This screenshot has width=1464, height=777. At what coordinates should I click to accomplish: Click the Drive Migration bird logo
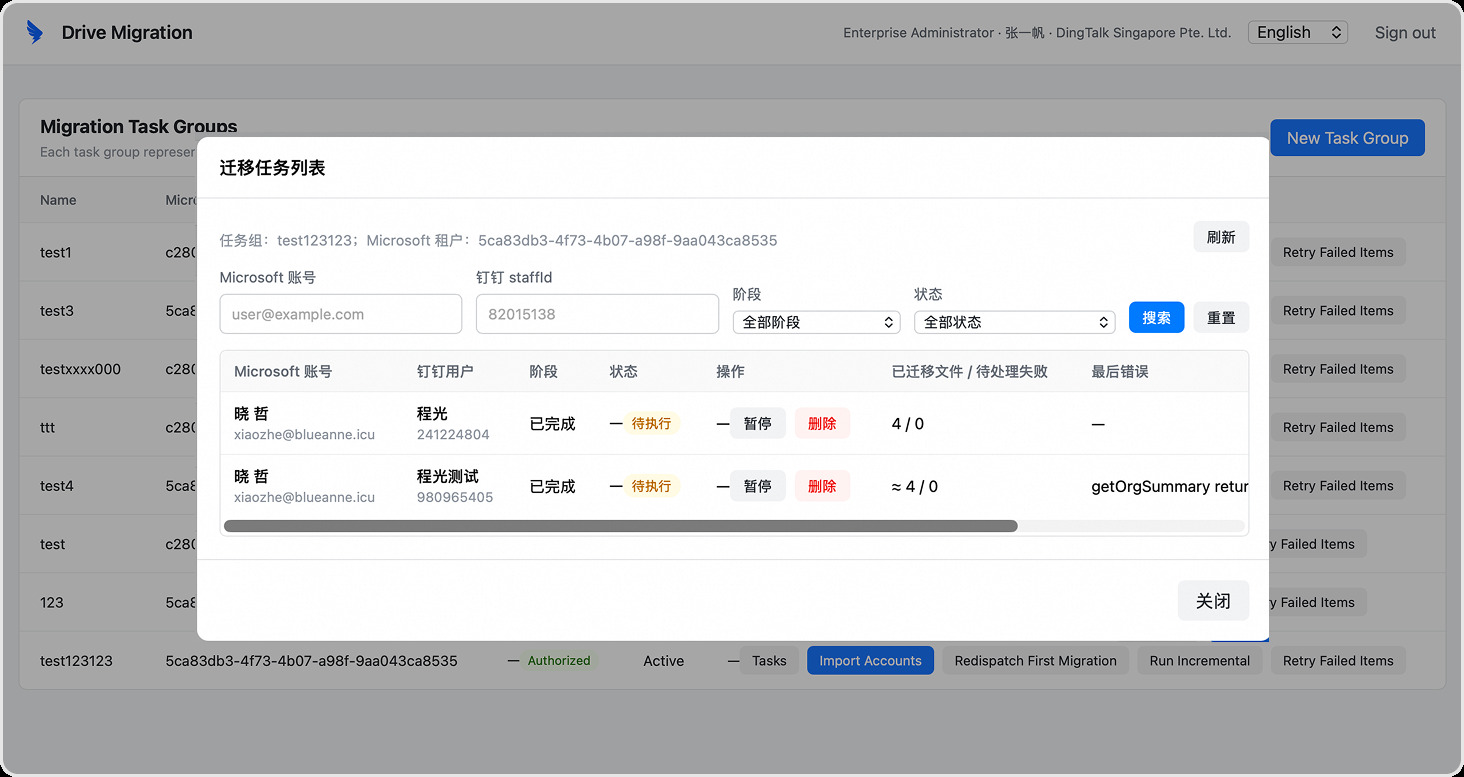35,32
